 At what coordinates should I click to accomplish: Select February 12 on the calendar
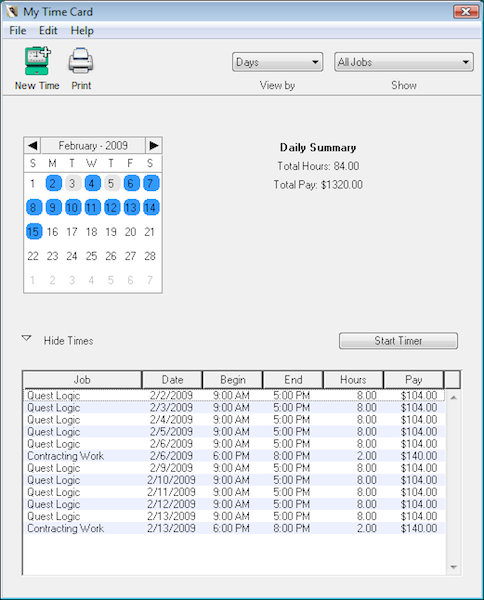click(x=111, y=208)
